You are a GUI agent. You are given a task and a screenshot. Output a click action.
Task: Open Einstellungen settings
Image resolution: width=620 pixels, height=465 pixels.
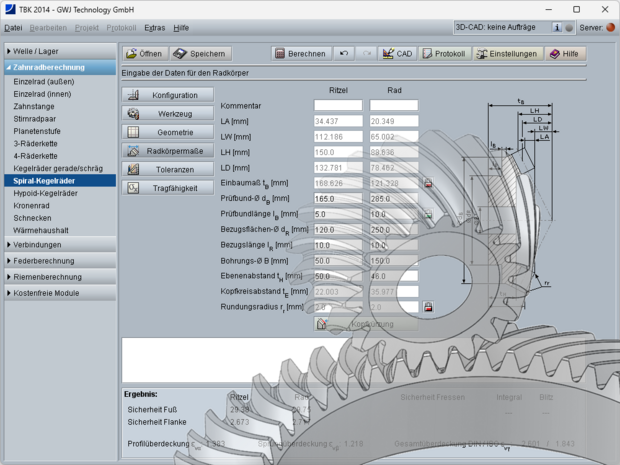pyautogui.click(x=505, y=53)
